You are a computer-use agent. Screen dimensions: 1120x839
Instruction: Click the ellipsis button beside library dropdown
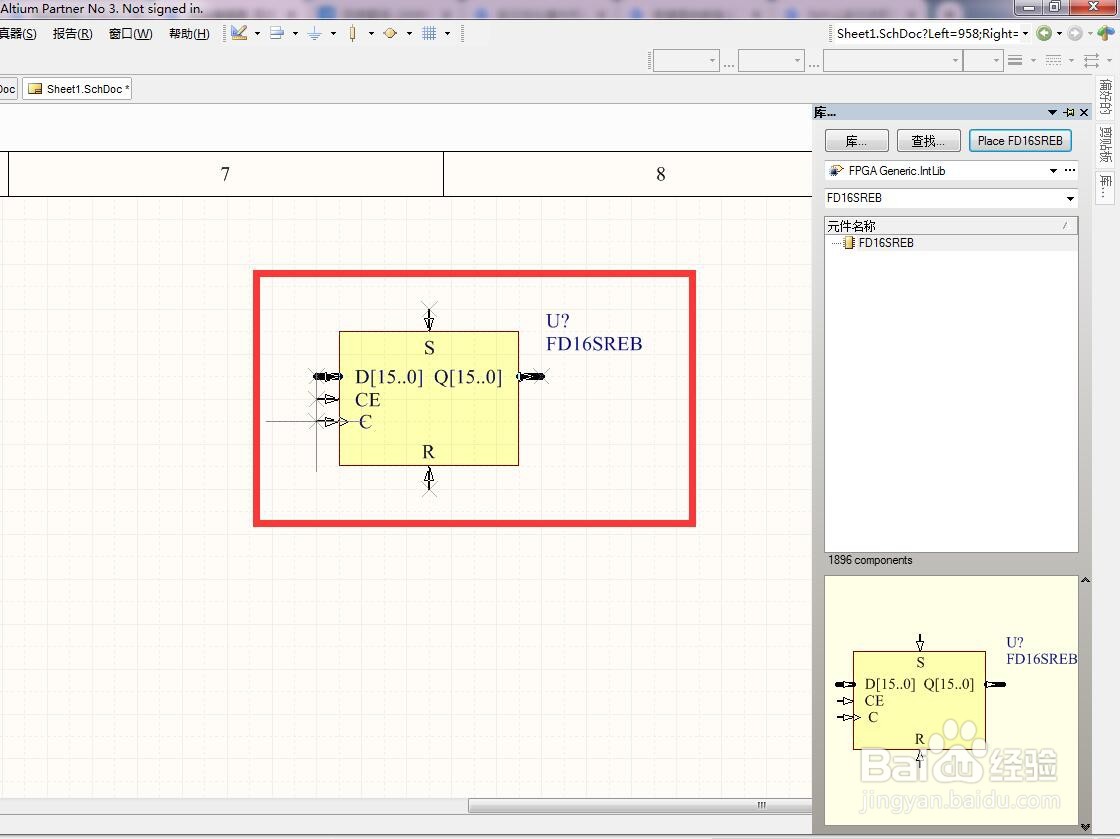[x=1069, y=170]
